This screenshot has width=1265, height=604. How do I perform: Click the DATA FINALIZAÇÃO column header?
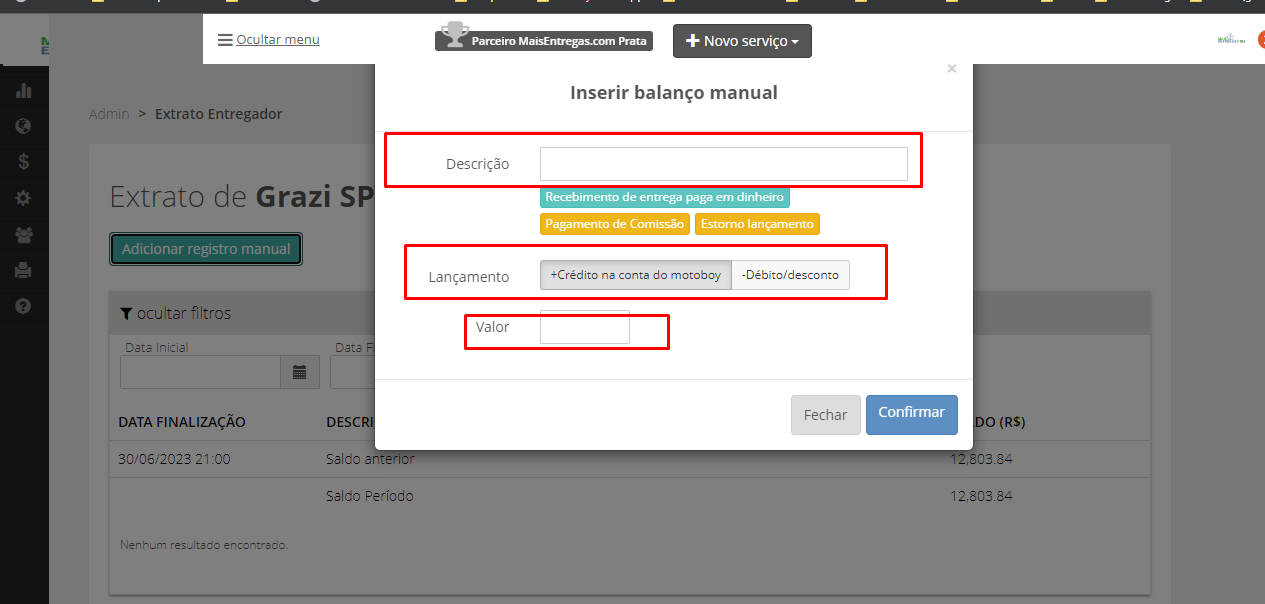(182, 422)
